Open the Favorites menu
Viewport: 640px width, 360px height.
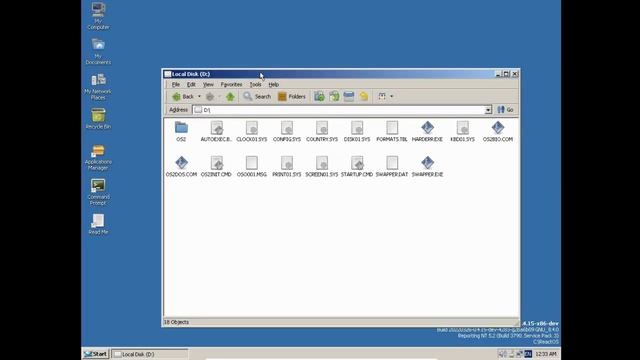click(x=231, y=84)
